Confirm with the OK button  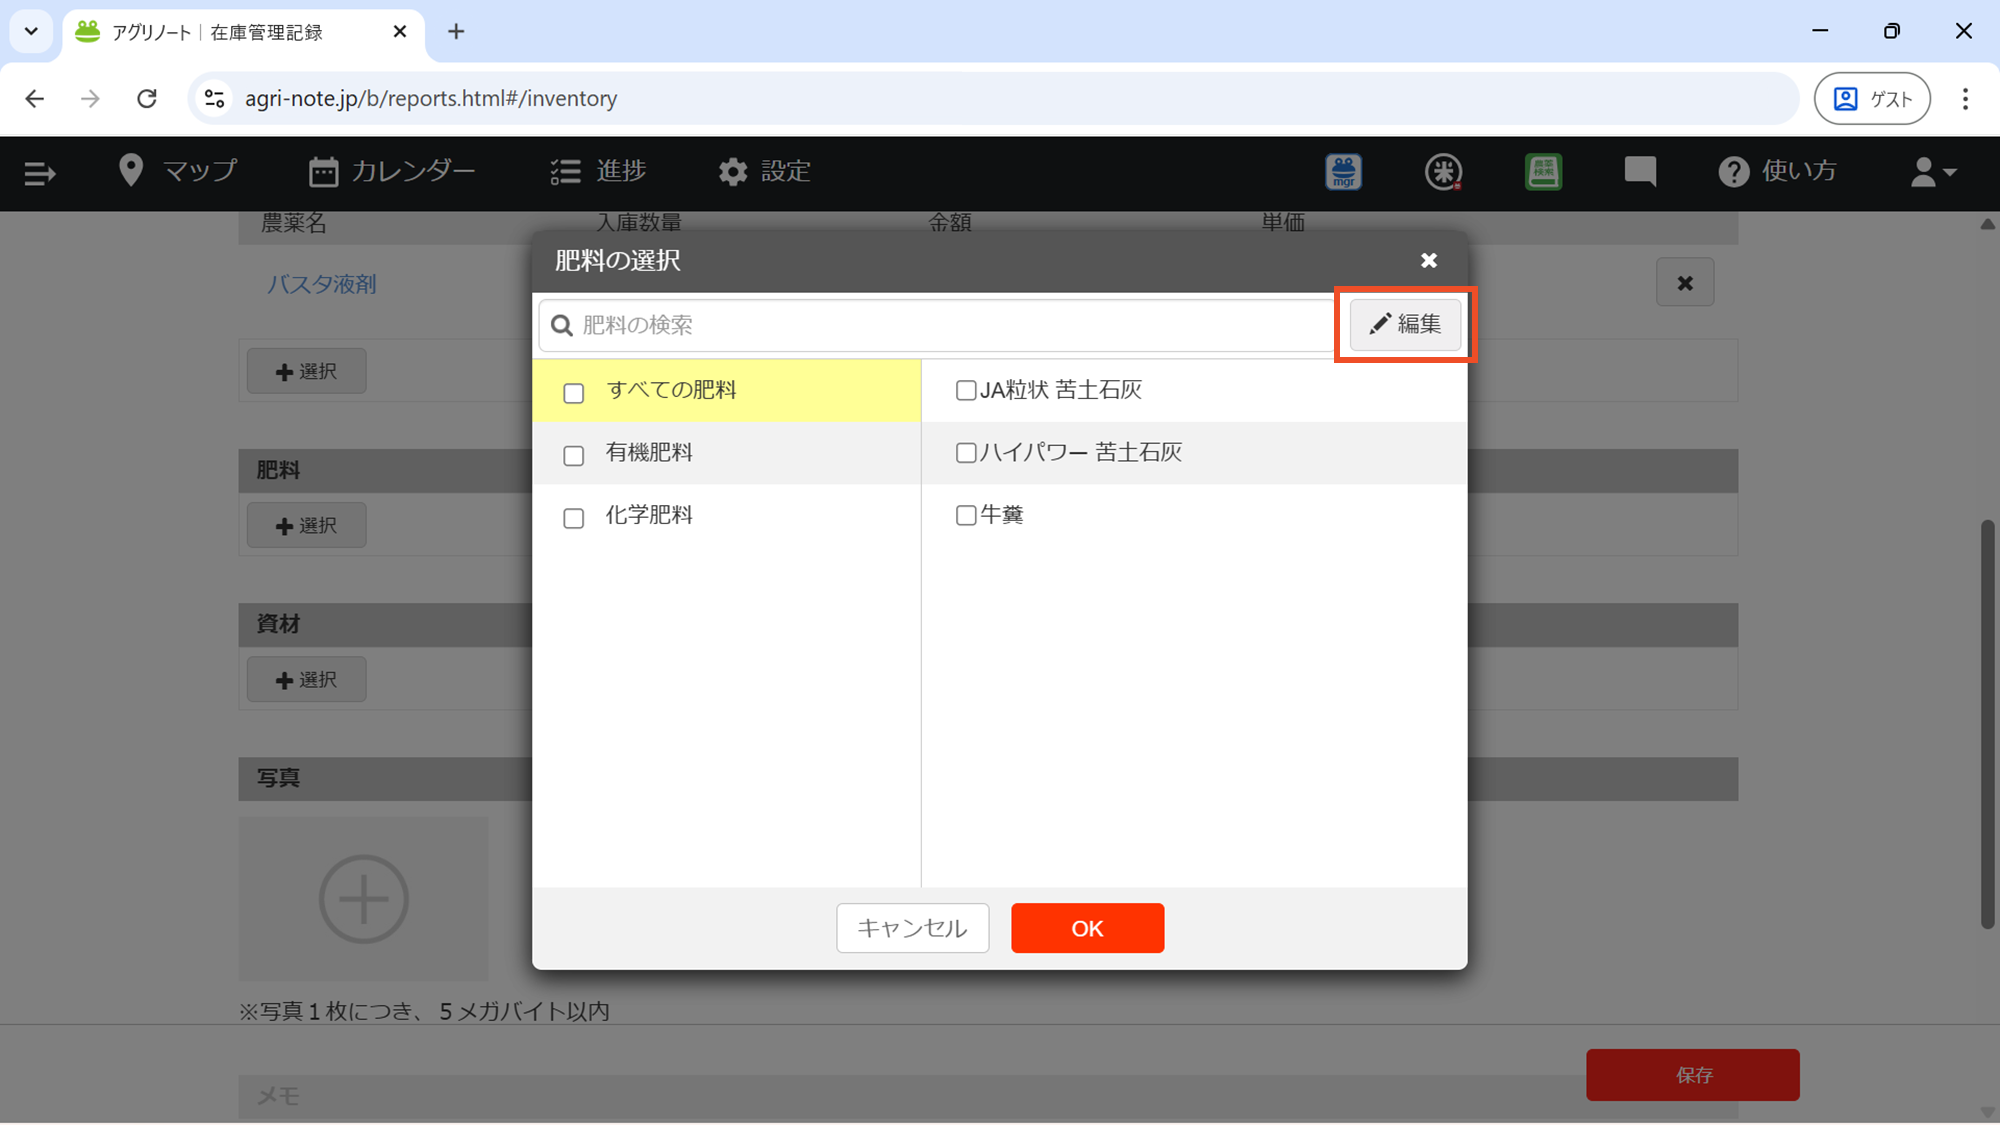[x=1087, y=928]
